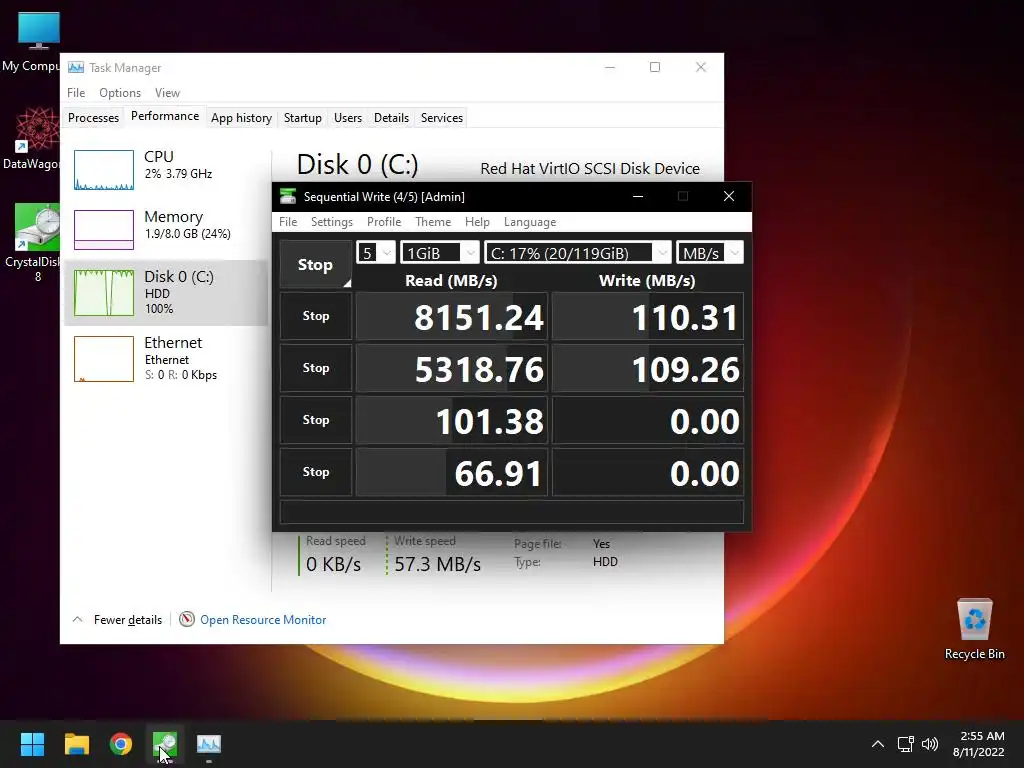Open CrystalDiskMark Settings menu

(332, 221)
